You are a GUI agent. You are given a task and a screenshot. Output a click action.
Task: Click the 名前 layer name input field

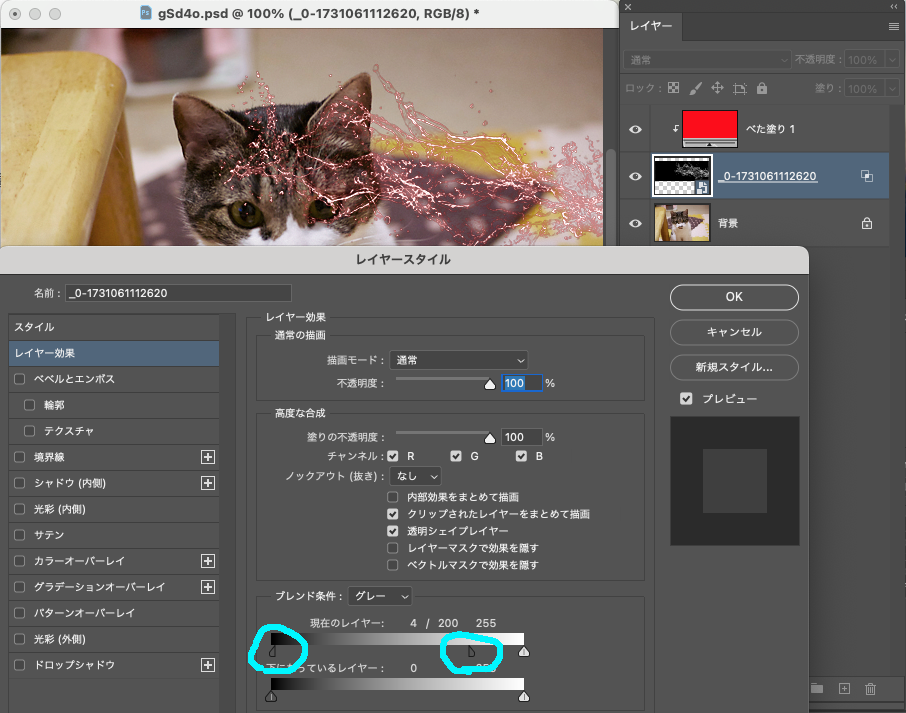coord(178,293)
